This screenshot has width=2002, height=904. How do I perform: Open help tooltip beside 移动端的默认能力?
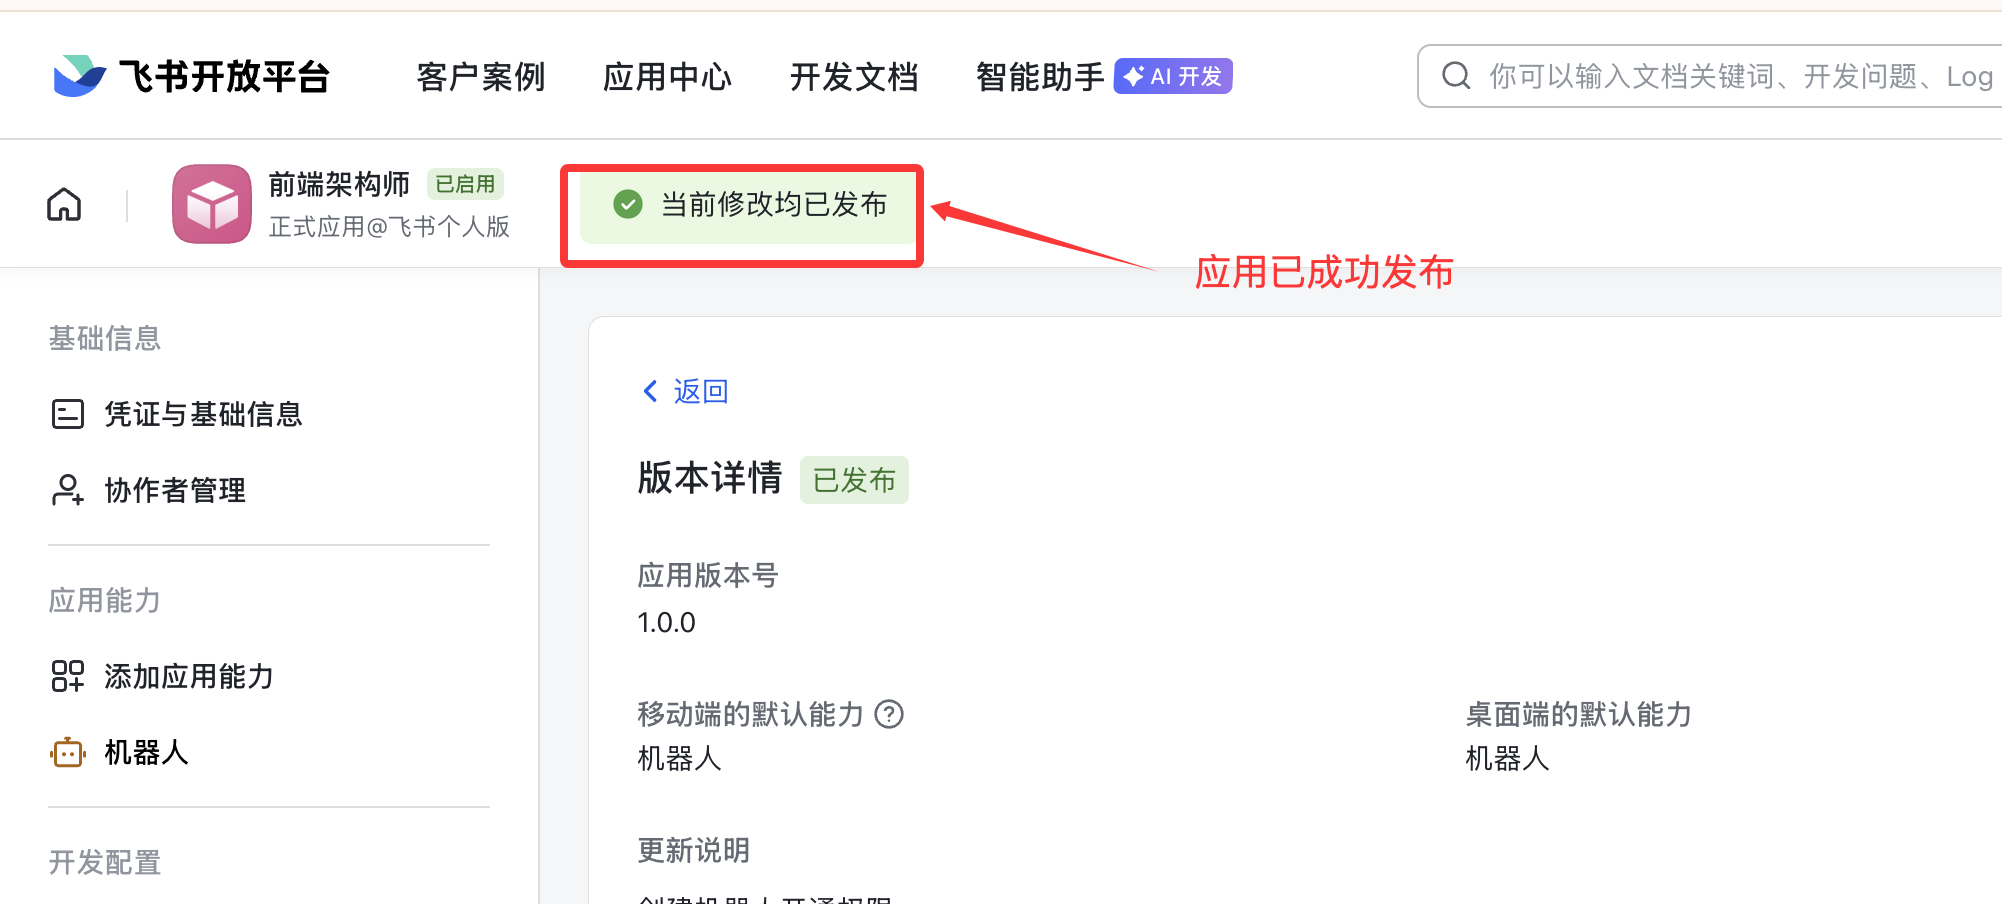tap(889, 714)
